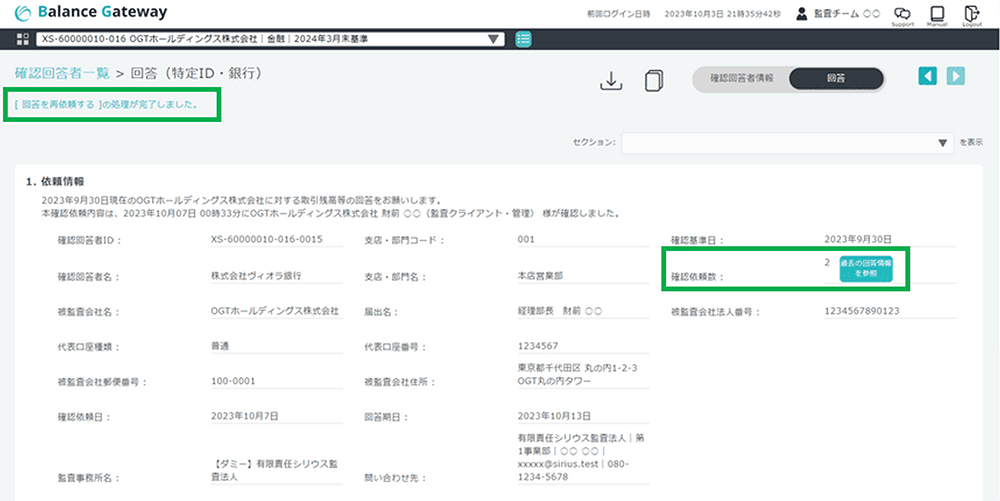The image size is (1000, 501).
Task: Open the Manual icon
Action: coord(937,14)
